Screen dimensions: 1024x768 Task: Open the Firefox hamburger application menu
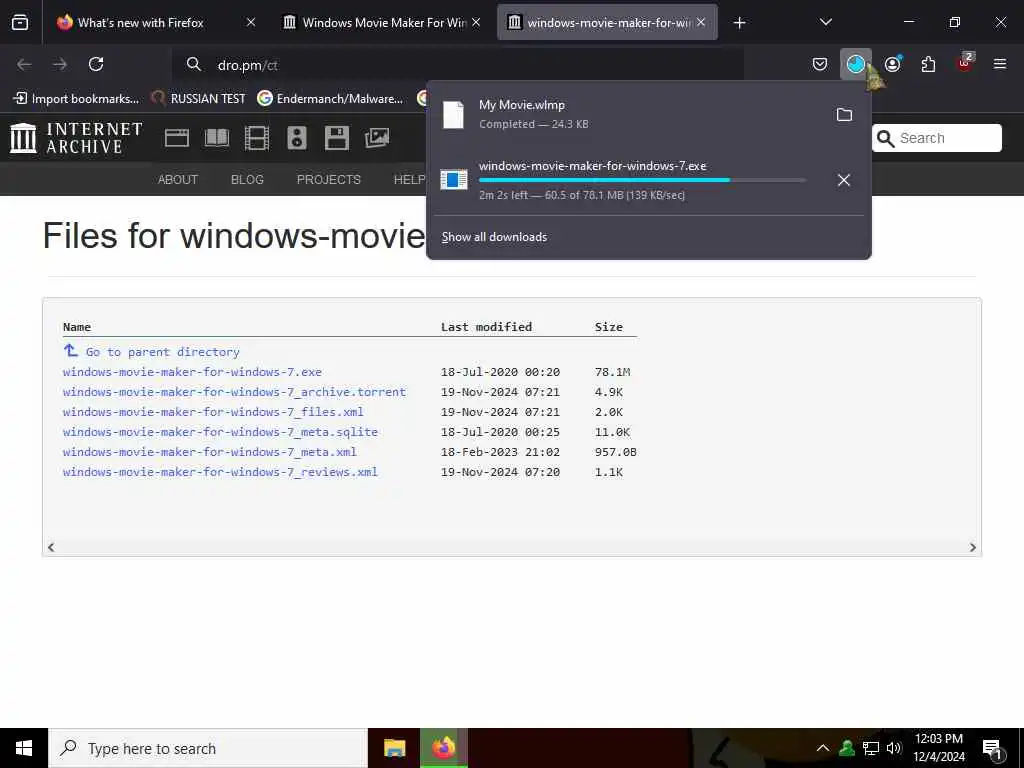coord(1000,64)
